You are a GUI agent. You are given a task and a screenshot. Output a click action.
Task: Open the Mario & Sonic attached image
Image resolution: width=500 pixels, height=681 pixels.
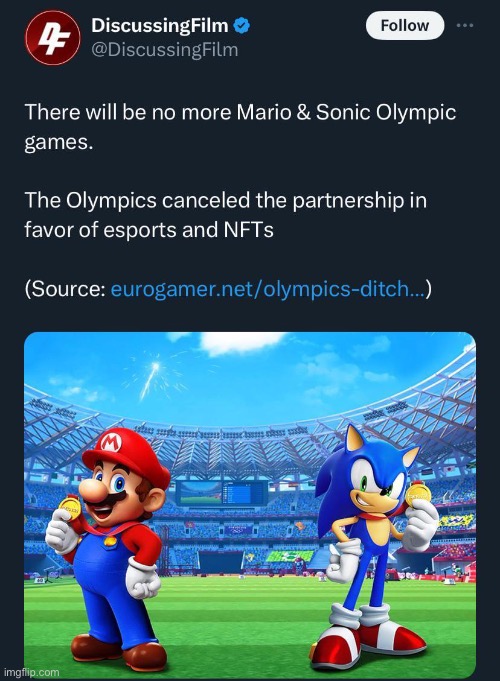pos(250,505)
